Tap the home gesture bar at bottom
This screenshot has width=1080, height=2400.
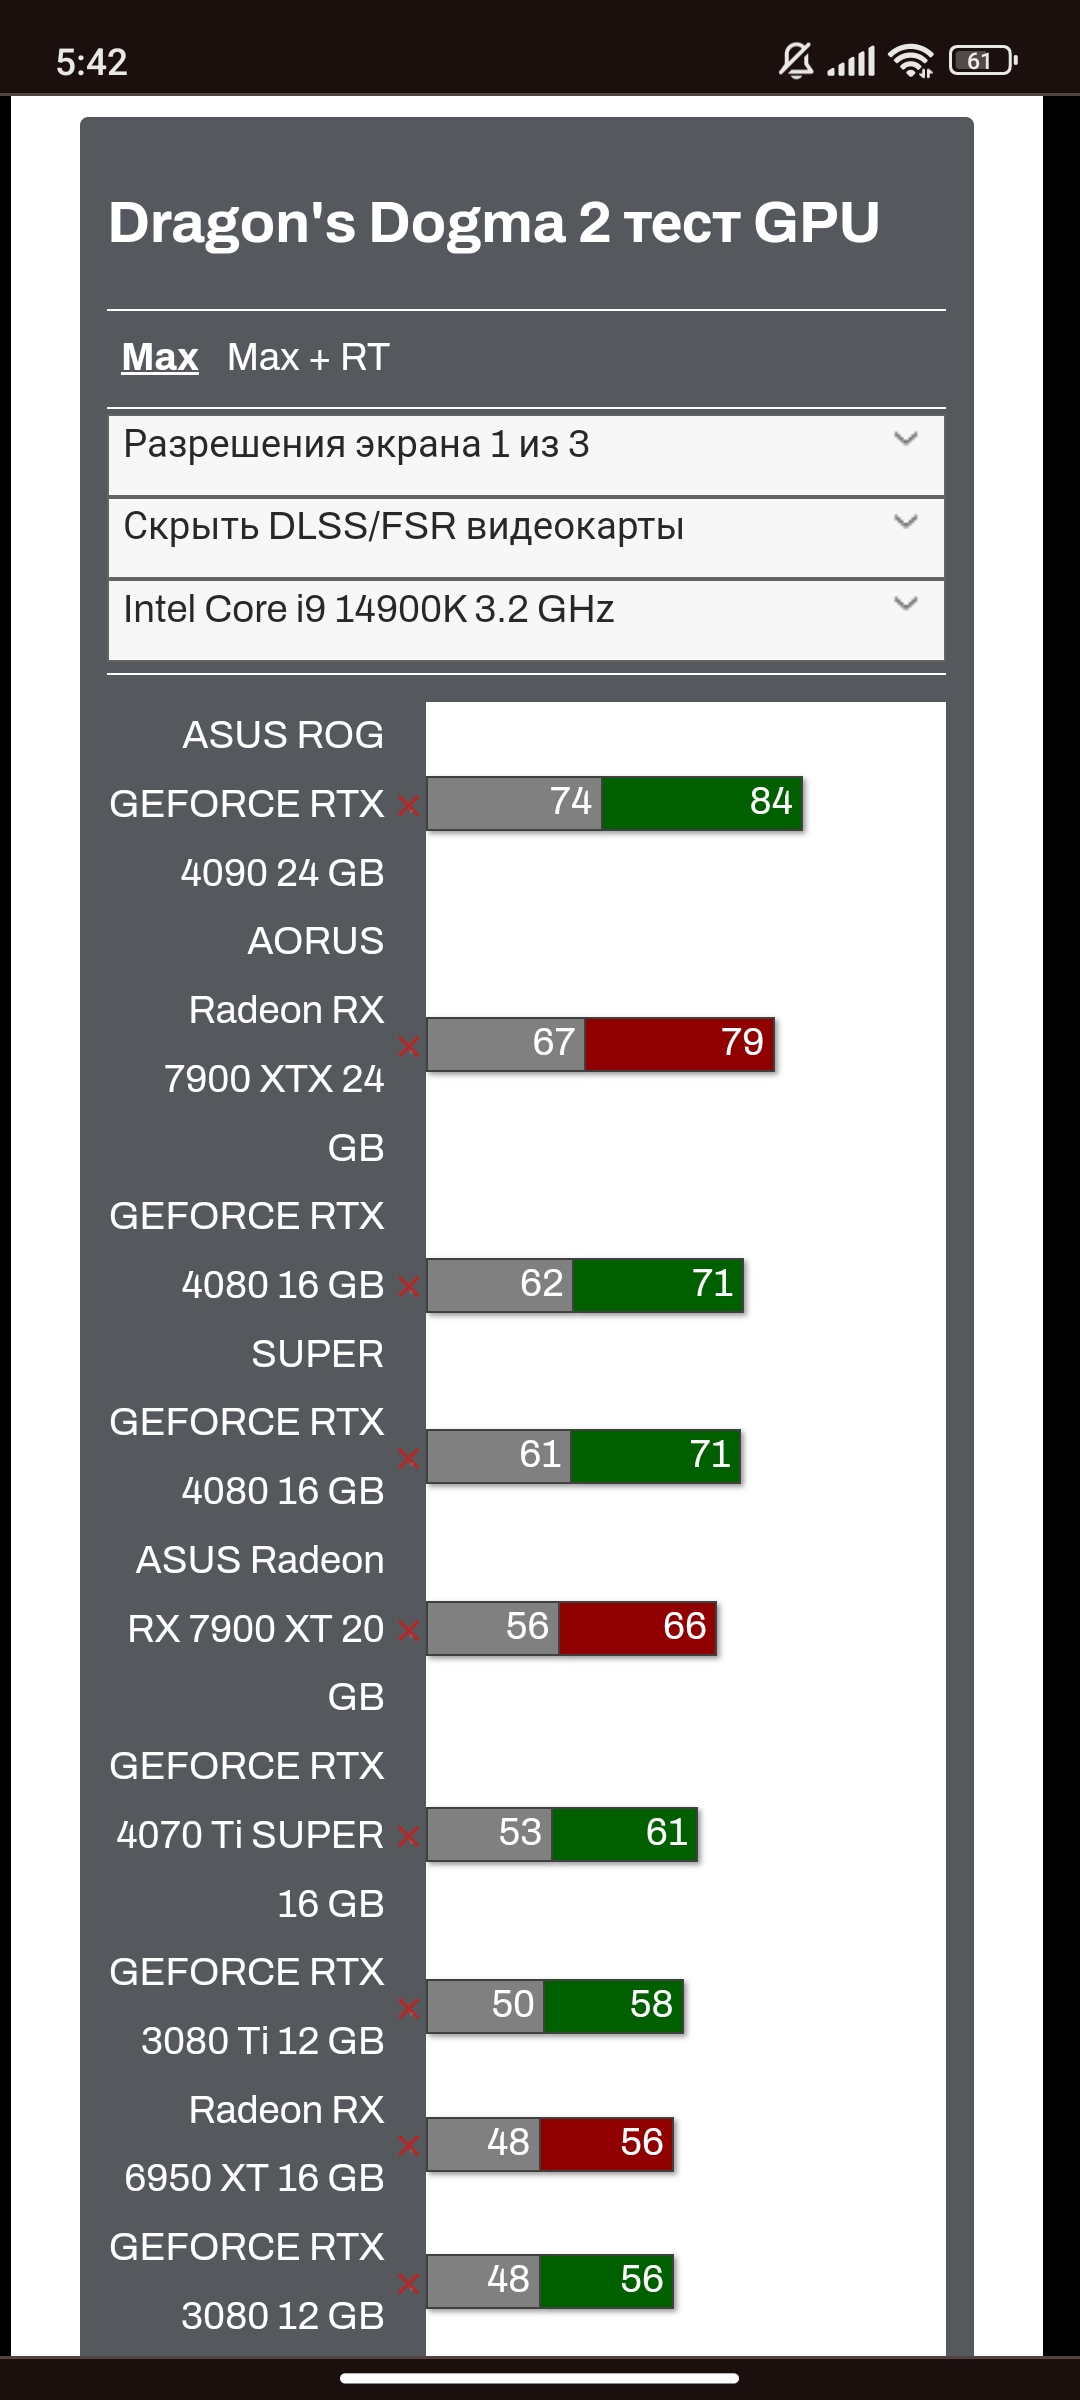point(540,2378)
